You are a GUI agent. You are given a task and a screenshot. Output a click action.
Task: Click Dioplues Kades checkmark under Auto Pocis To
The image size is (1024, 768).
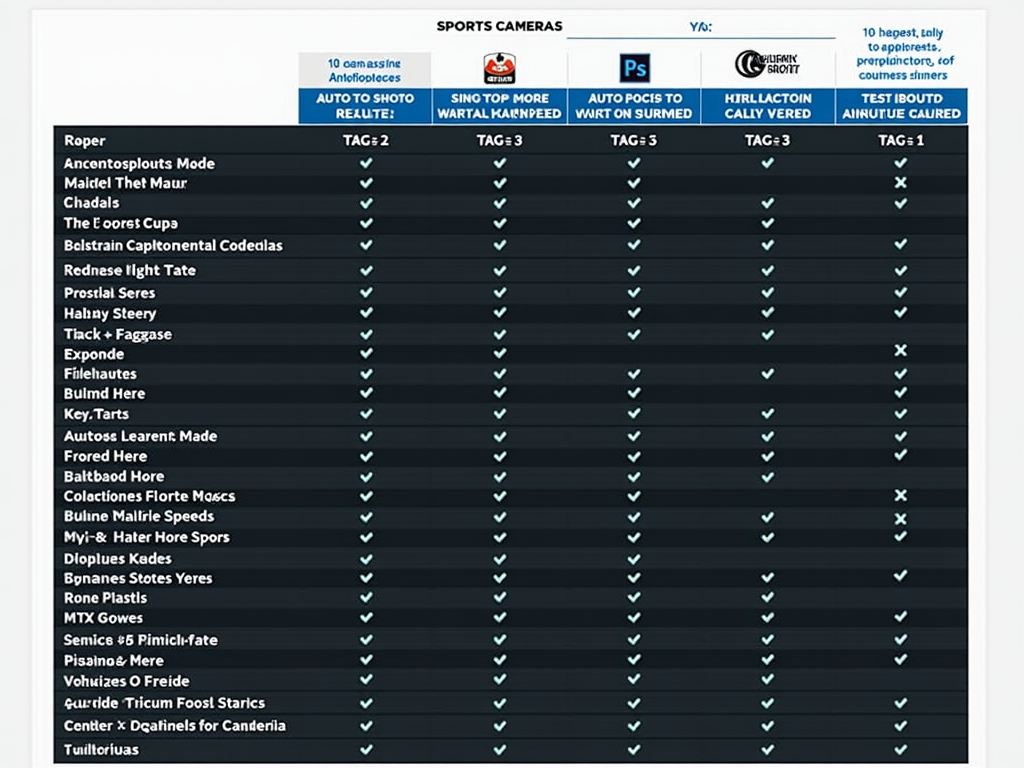point(633,559)
